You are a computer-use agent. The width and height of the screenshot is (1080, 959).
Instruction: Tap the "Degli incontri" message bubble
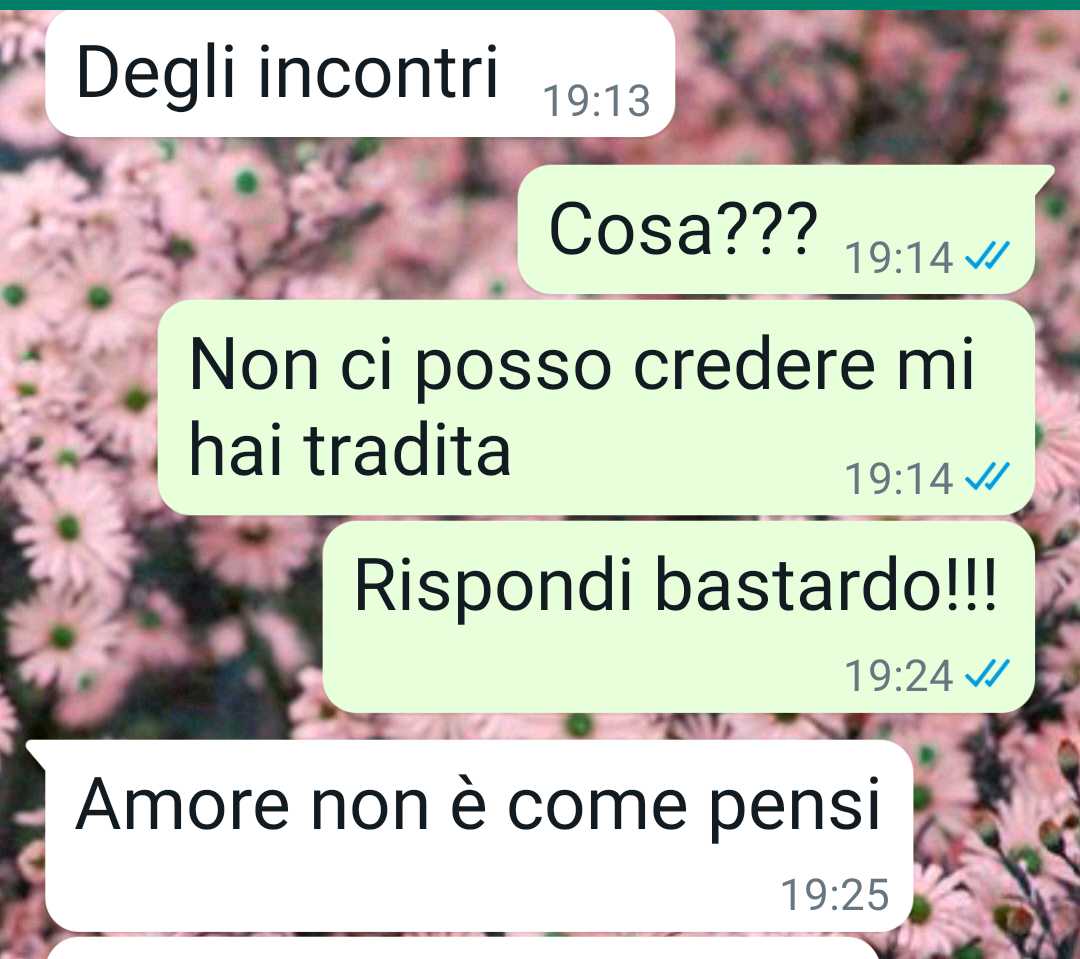tap(360, 74)
